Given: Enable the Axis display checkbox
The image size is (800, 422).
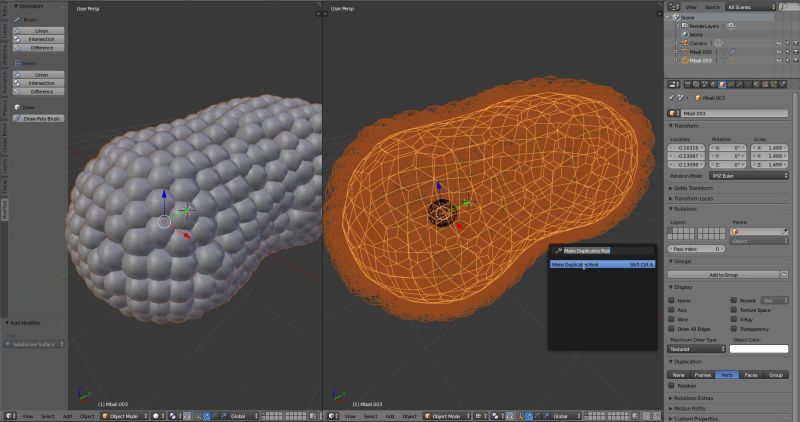Looking at the screenshot, I should click(x=671, y=310).
